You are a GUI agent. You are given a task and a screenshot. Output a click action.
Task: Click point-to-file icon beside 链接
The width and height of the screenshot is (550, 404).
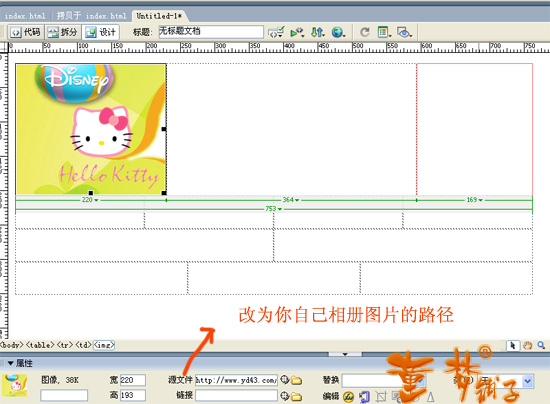coord(284,396)
